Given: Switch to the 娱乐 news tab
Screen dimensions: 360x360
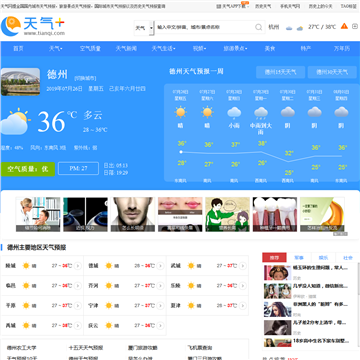Looking at the screenshot, I should 323,258.
